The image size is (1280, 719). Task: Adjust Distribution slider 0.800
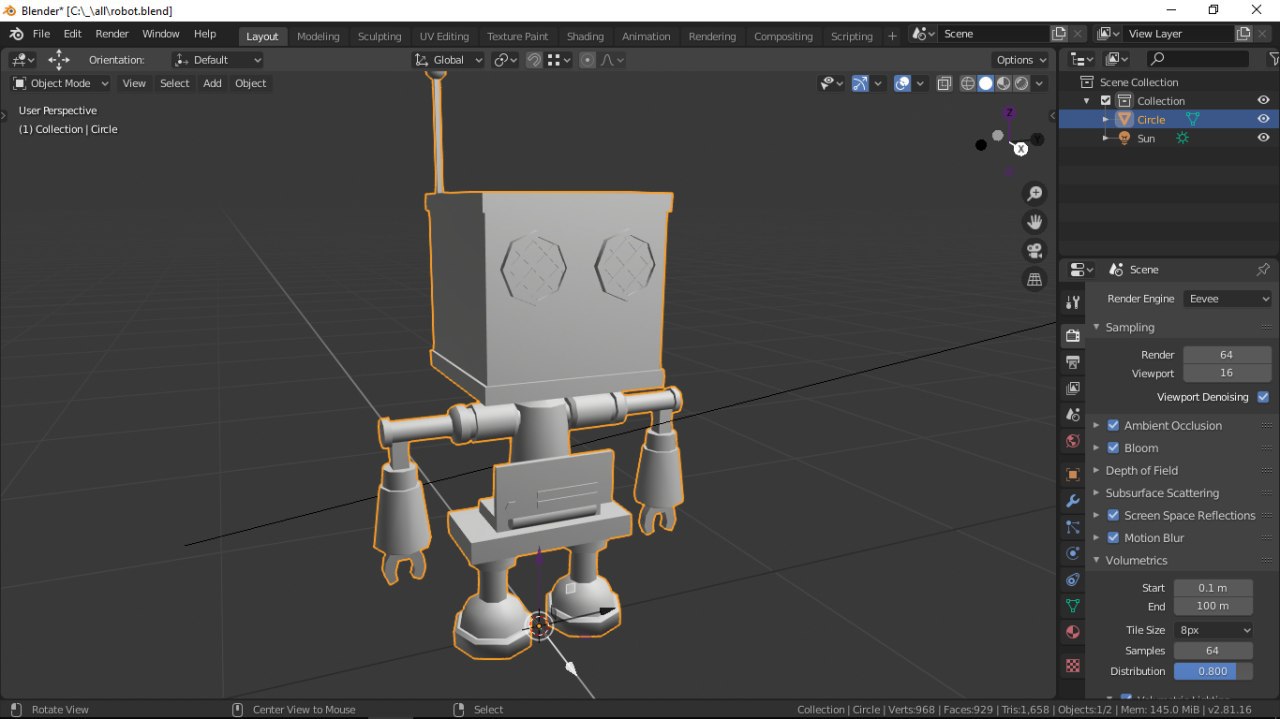click(x=1213, y=671)
